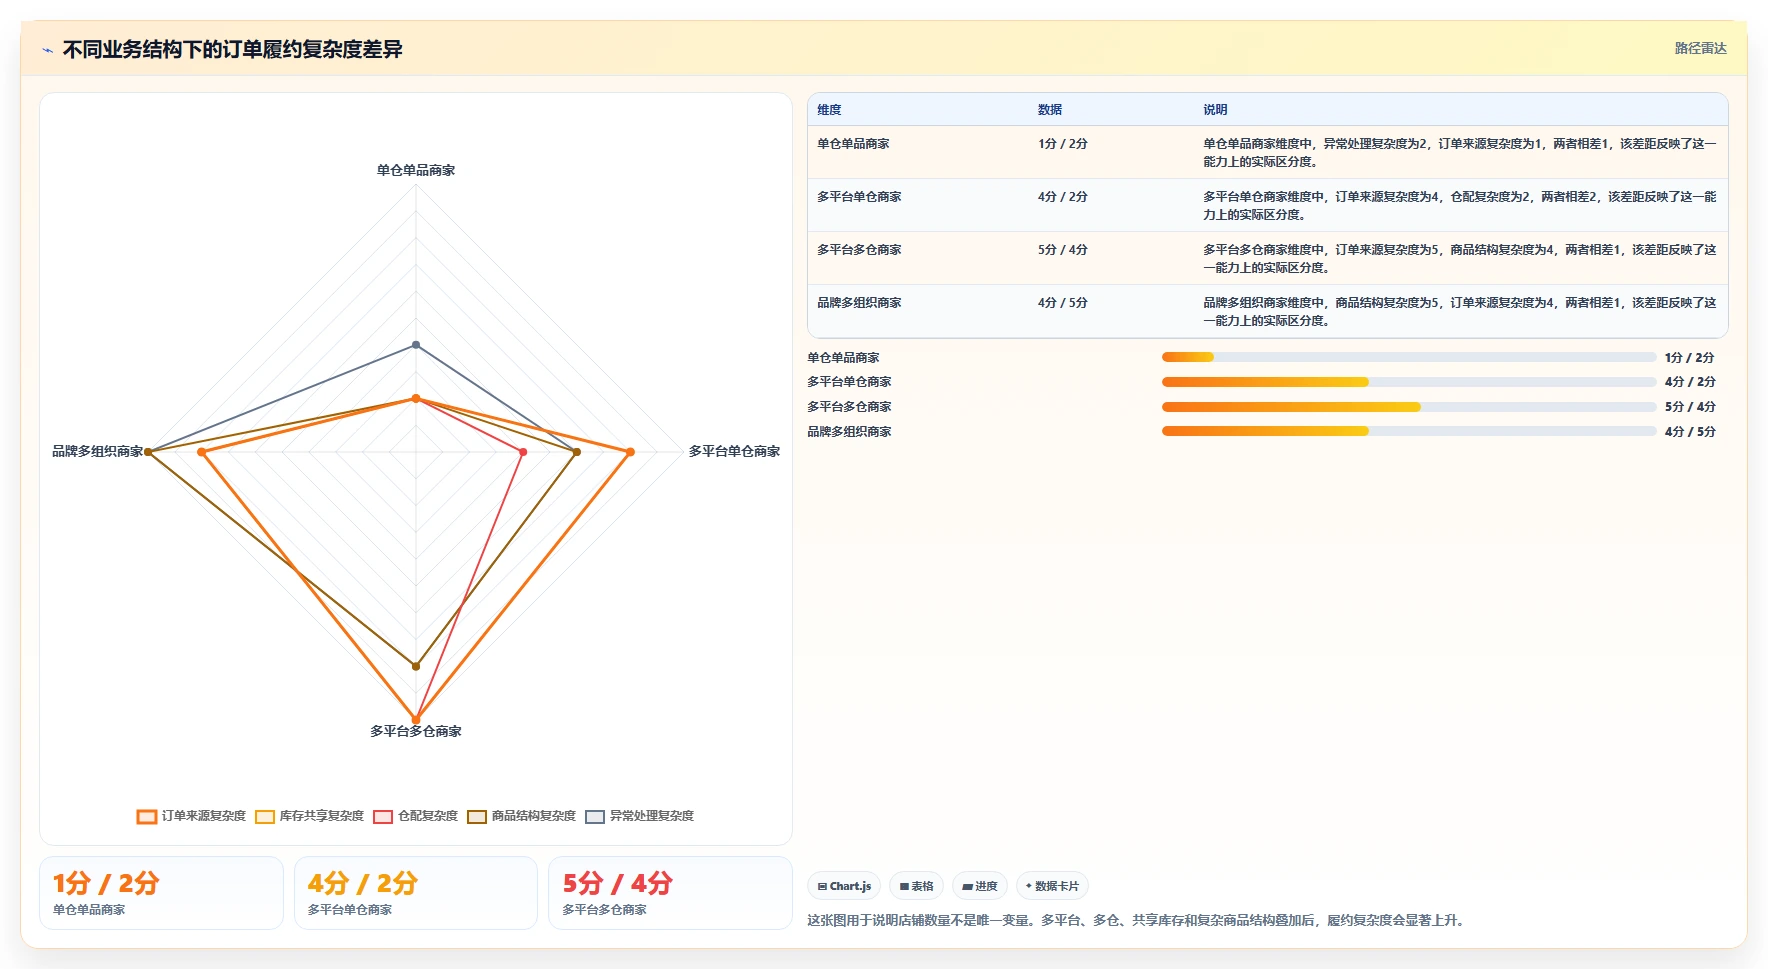Click the 路径雷达 label in header
1768x969 pixels.
point(1701,48)
